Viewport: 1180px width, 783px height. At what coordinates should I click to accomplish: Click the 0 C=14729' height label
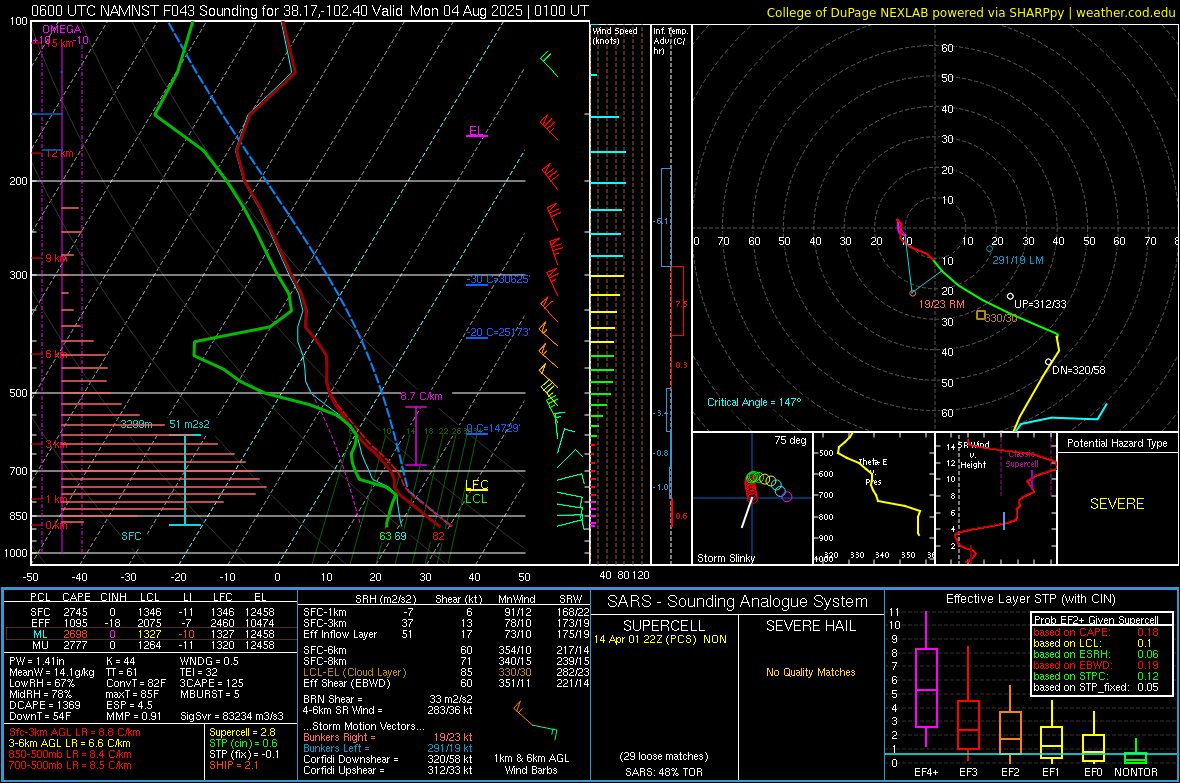pos(494,428)
